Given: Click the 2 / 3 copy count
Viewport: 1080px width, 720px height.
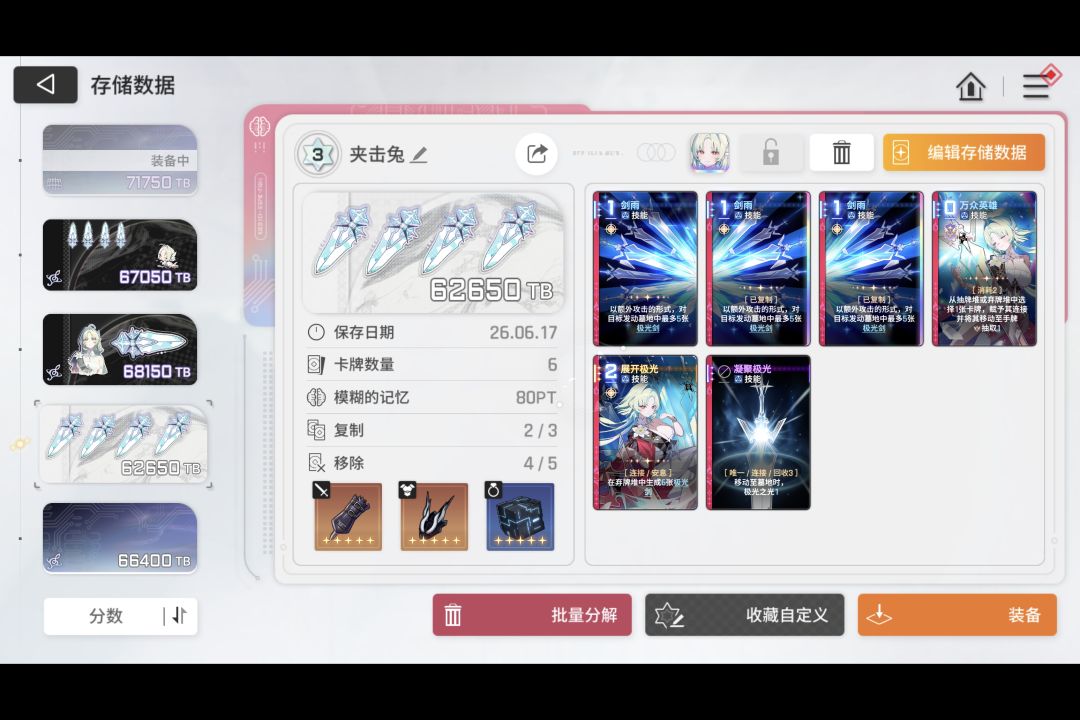Looking at the screenshot, I should click(x=540, y=431).
